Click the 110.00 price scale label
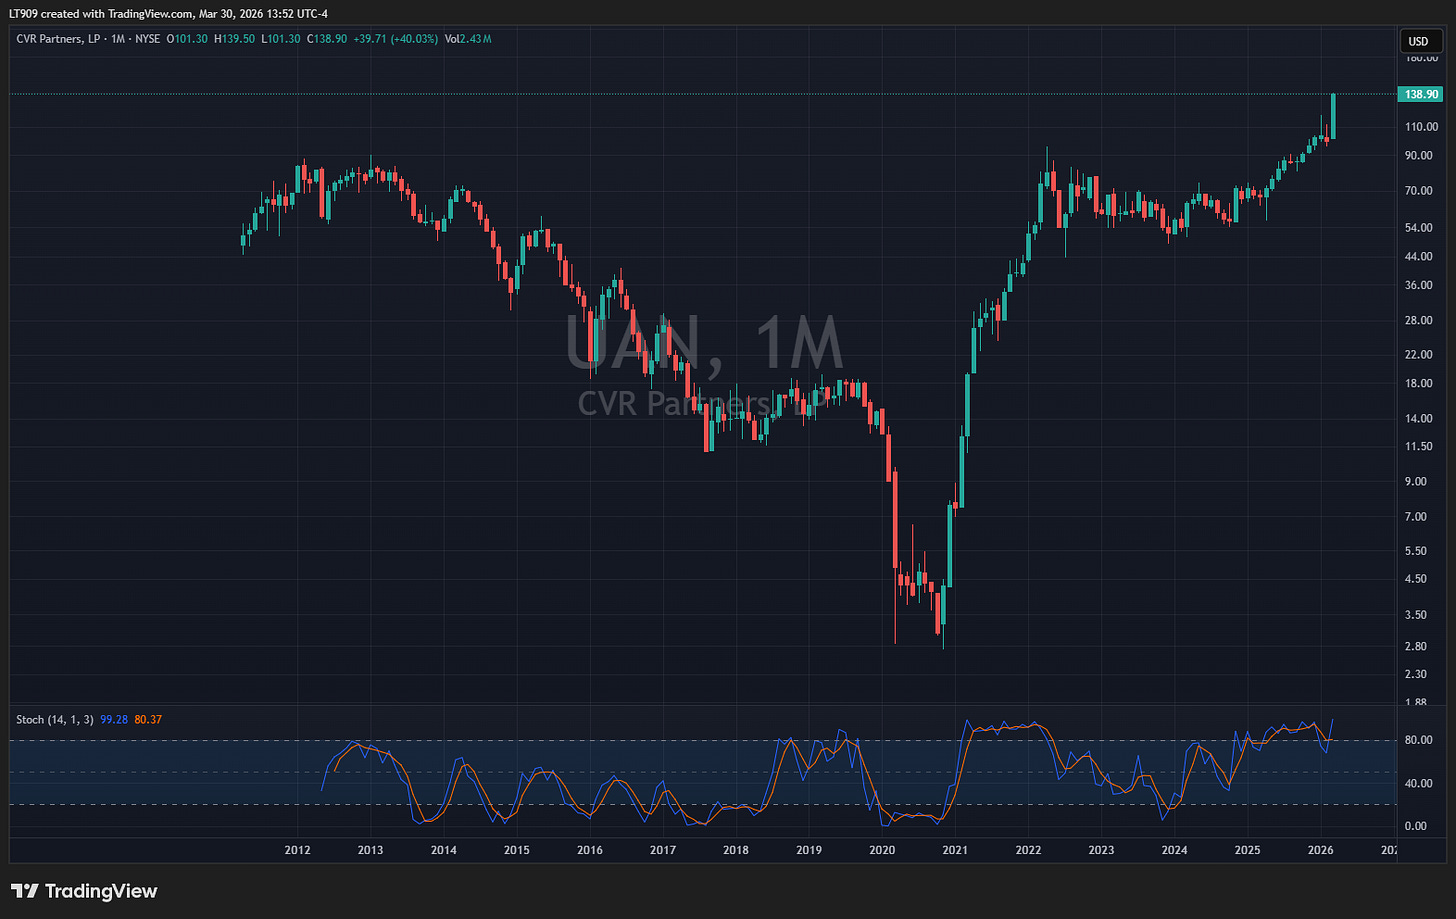This screenshot has height=919, width=1456. click(x=1421, y=127)
